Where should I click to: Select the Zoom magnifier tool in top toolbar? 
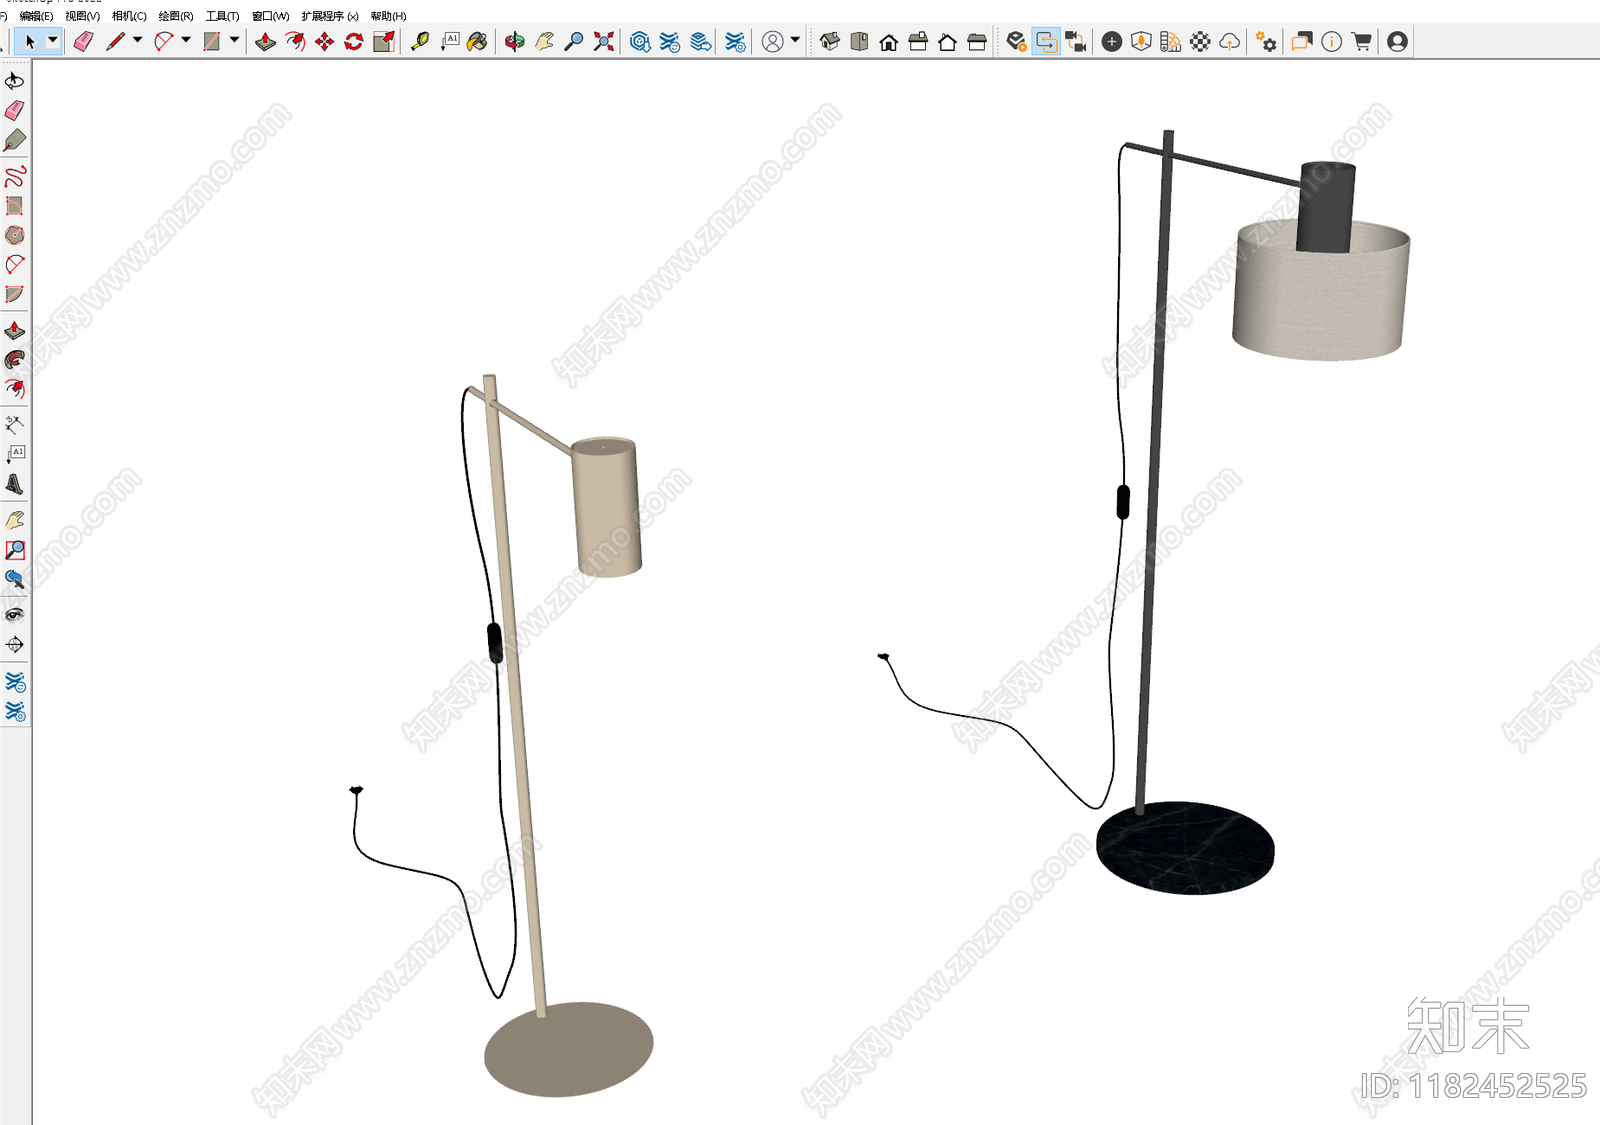pos(574,41)
